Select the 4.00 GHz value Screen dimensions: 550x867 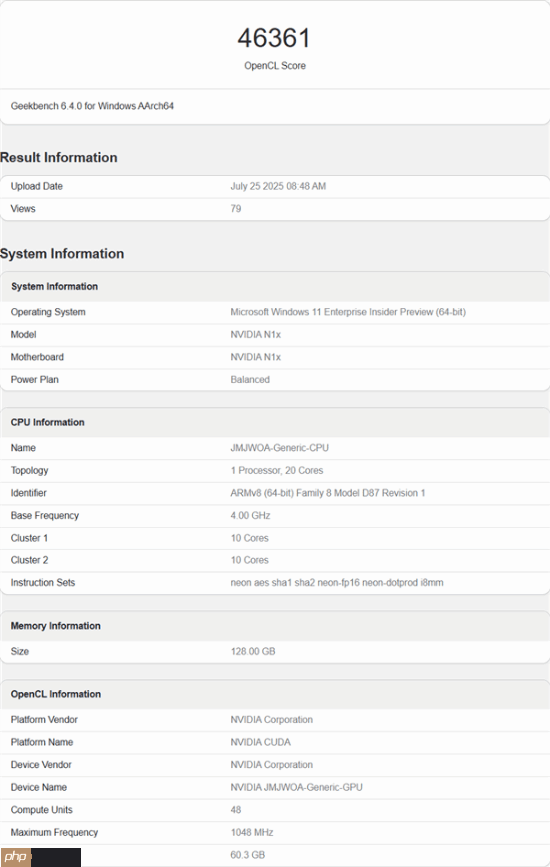click(x=250, y=515)
